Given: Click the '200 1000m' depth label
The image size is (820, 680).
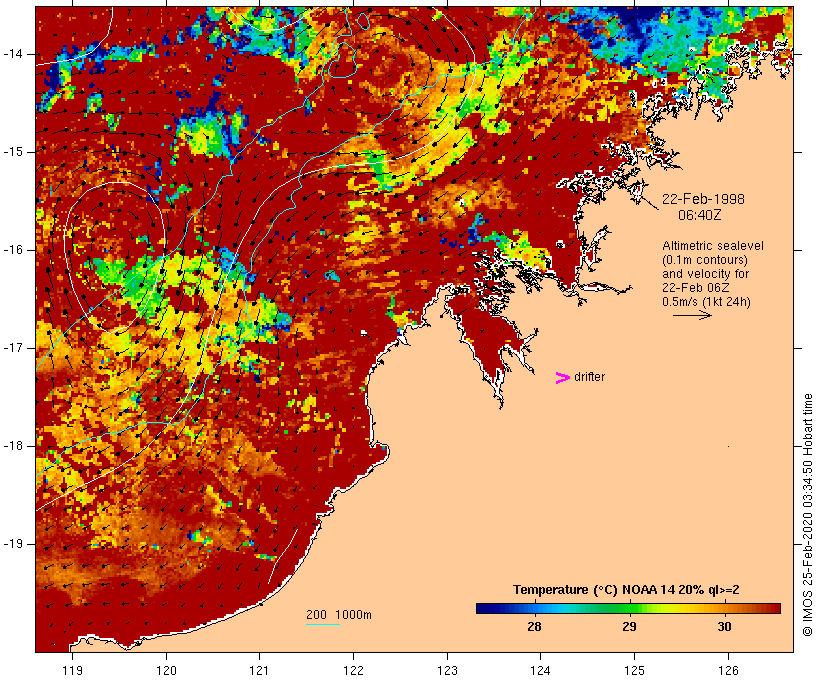Looking at the screenshot, I should point(339,615).
